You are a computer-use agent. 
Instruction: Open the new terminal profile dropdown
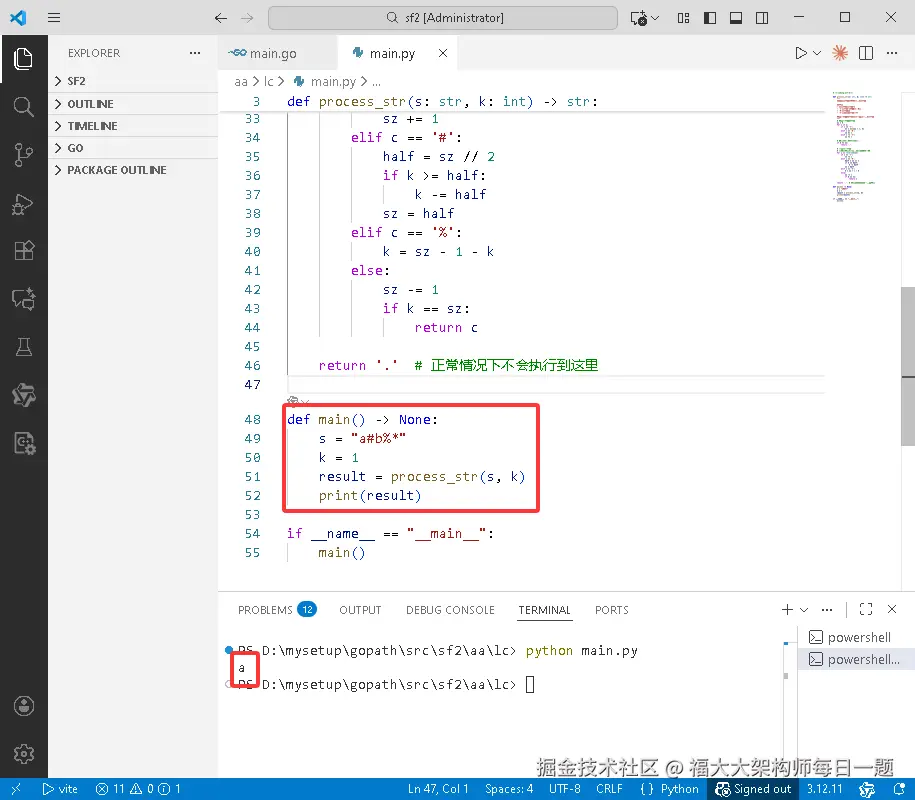804,609
